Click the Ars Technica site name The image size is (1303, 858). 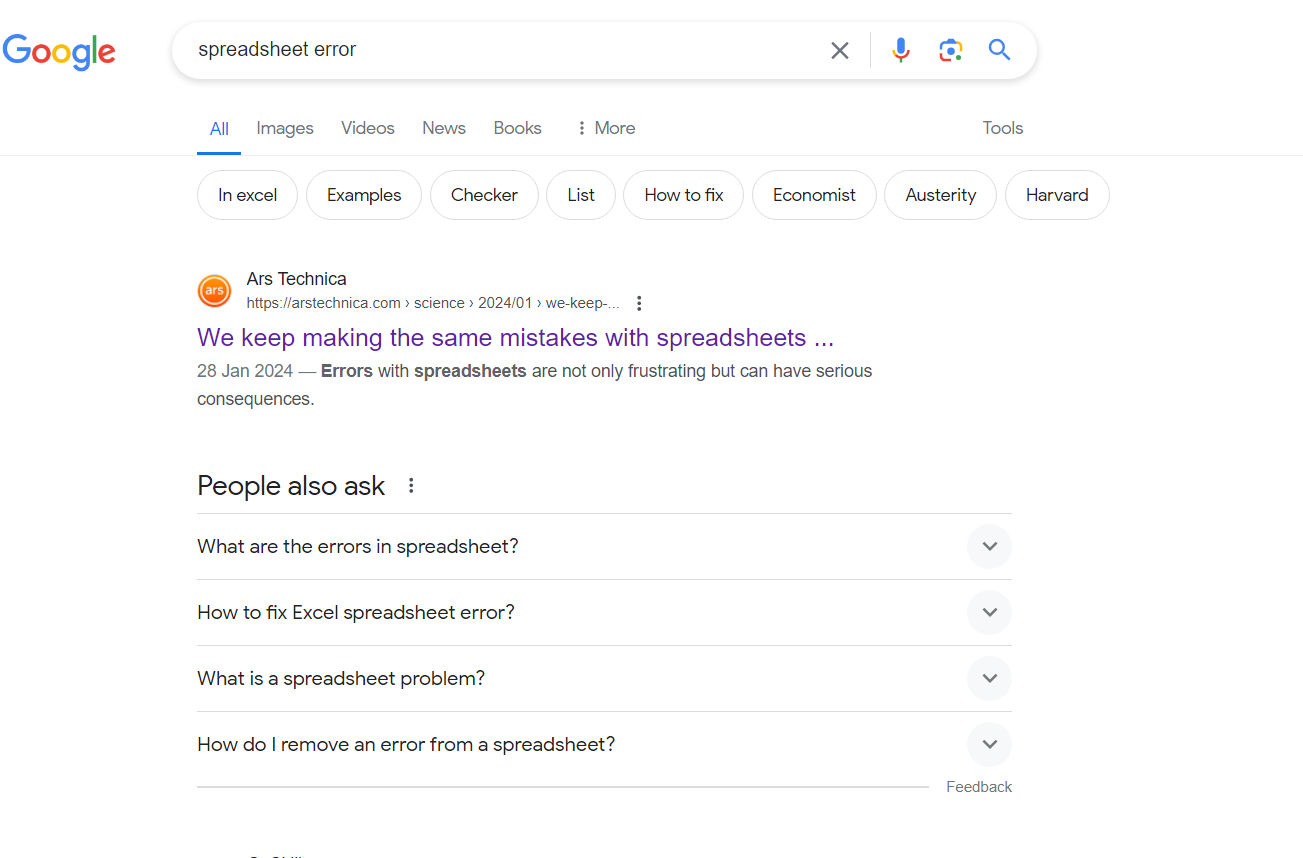297,279
